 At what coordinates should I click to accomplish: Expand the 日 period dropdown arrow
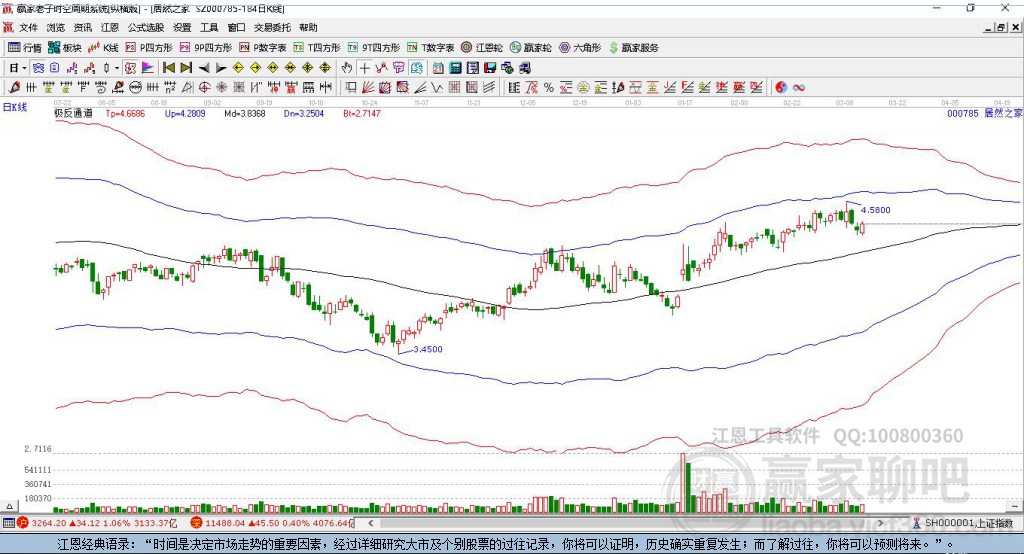(24, 68)
